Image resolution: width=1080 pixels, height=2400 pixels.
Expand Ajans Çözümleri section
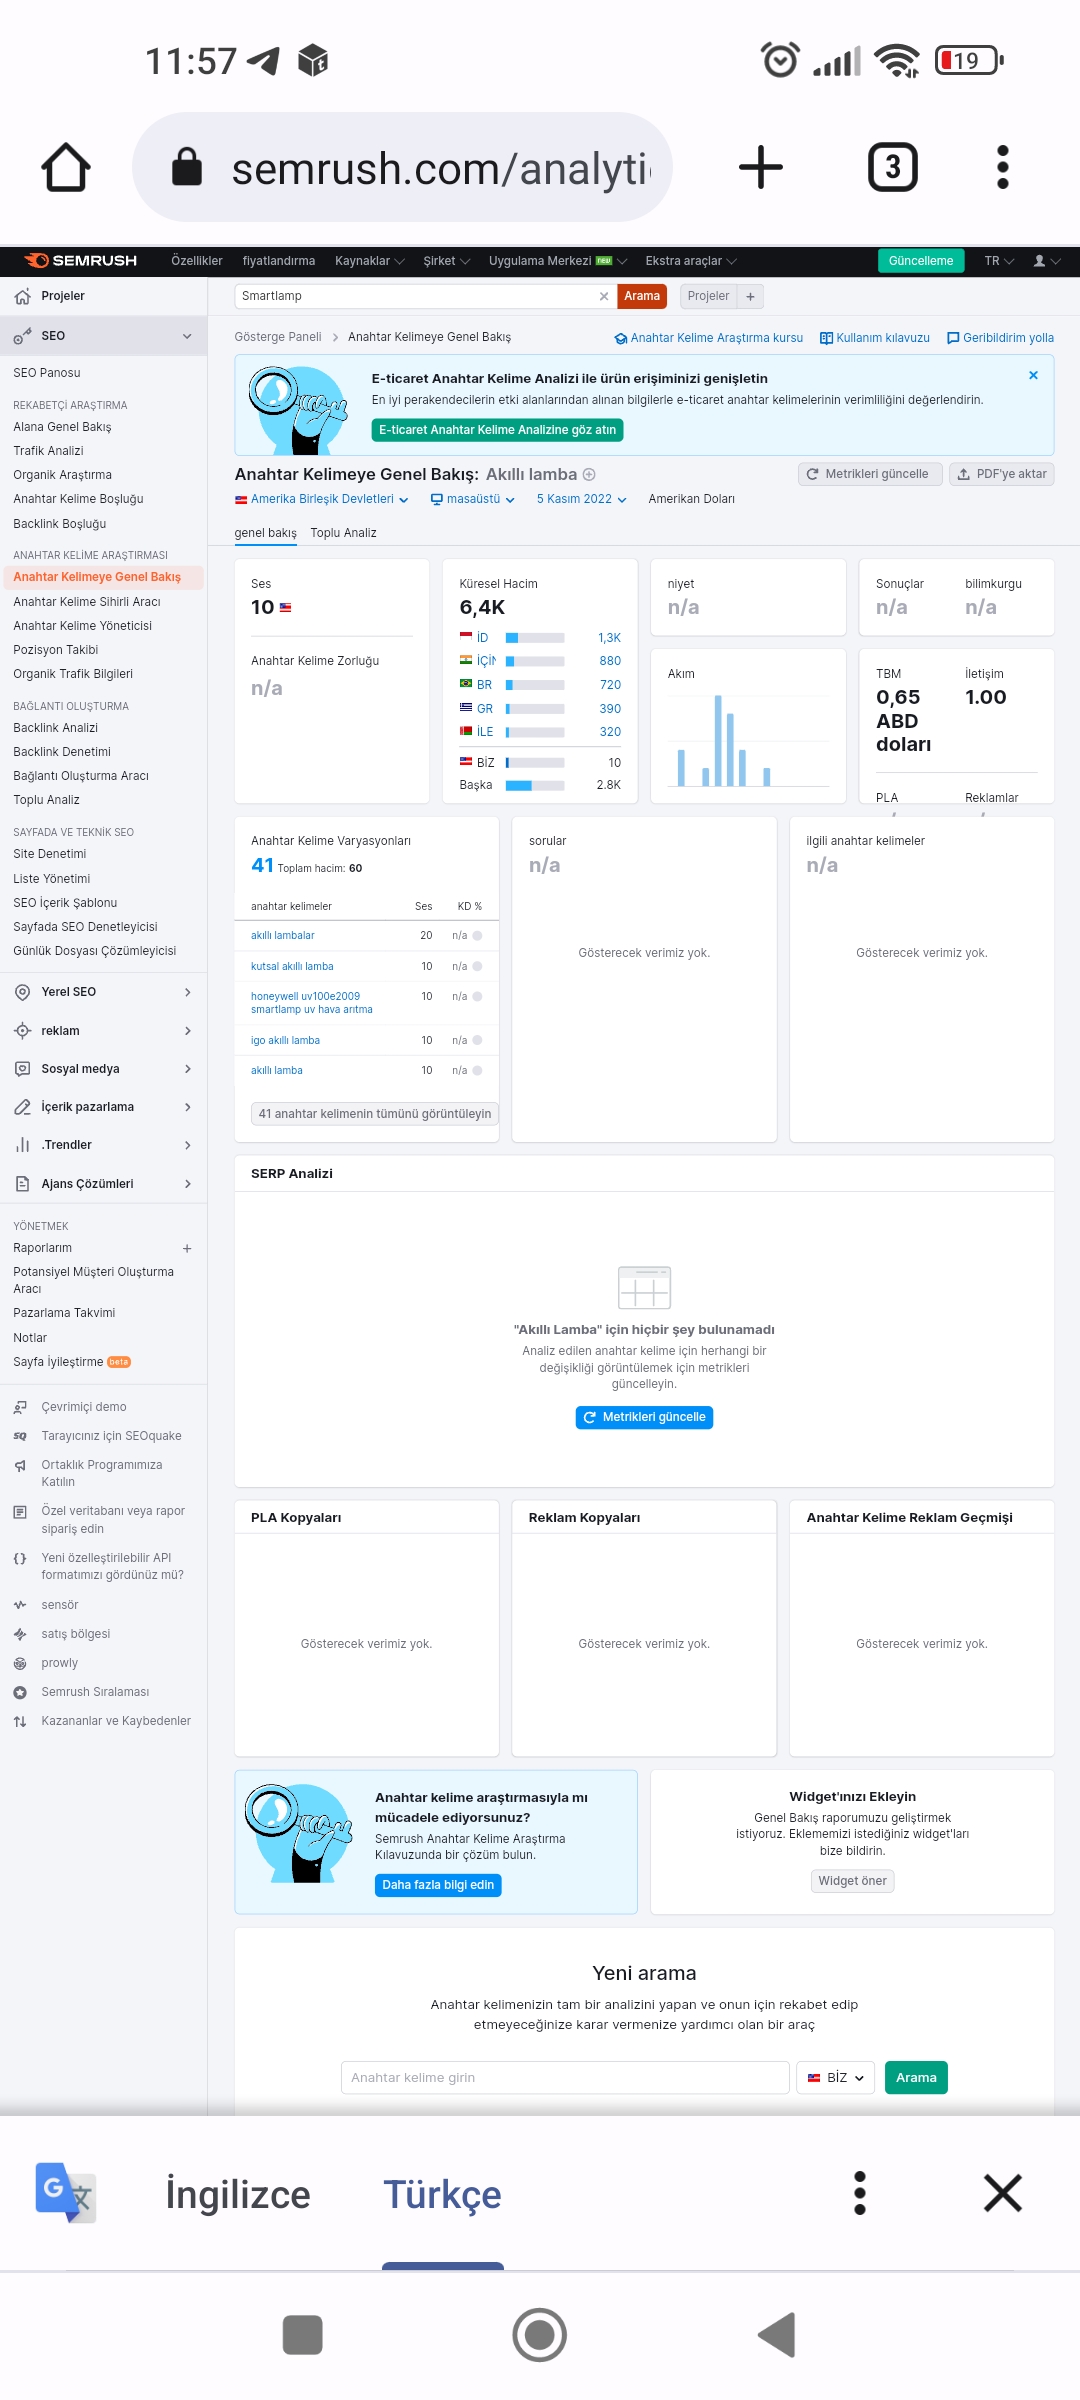103,1184
